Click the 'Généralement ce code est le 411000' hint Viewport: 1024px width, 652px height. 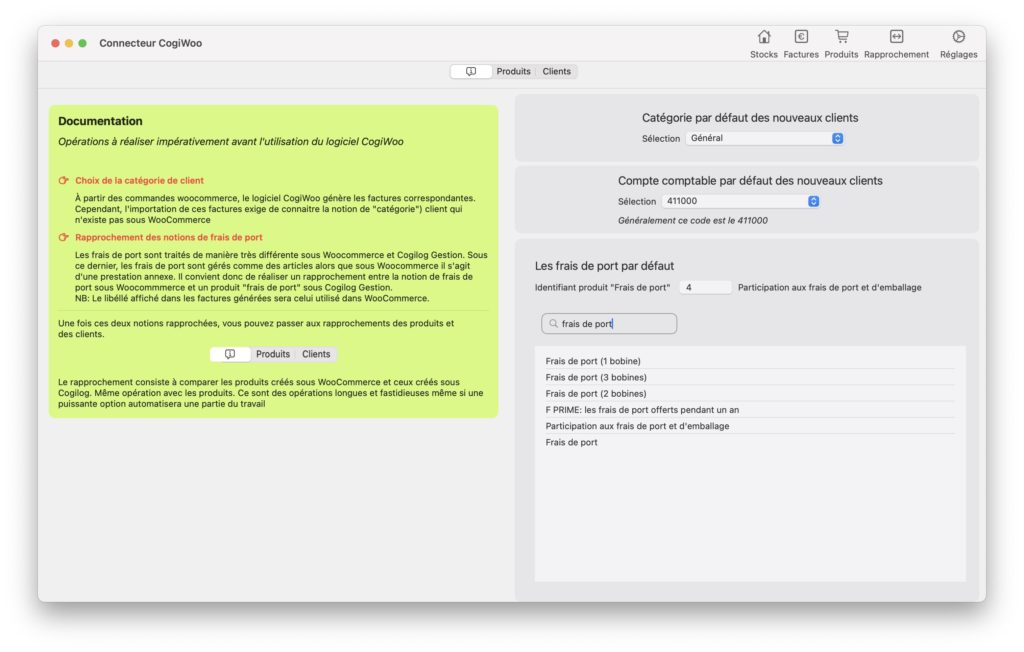pyautogui.click(x=692, y=221)
